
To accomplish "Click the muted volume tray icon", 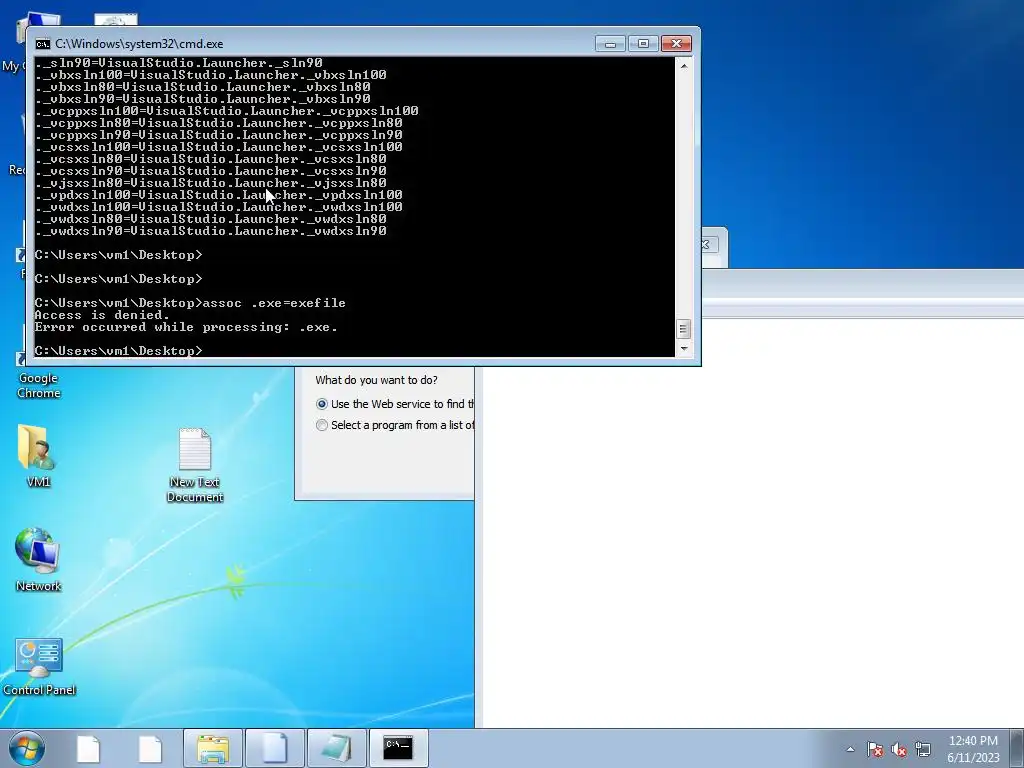I will coord(899,749).
